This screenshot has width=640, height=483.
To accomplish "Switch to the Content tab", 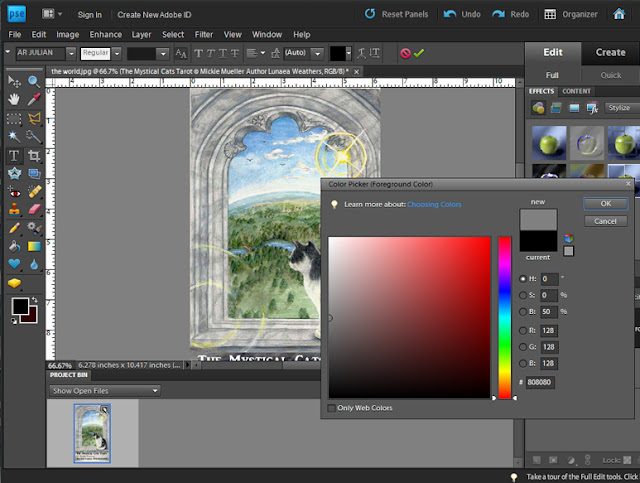I will pyautogui.click(x=577, y=91).
